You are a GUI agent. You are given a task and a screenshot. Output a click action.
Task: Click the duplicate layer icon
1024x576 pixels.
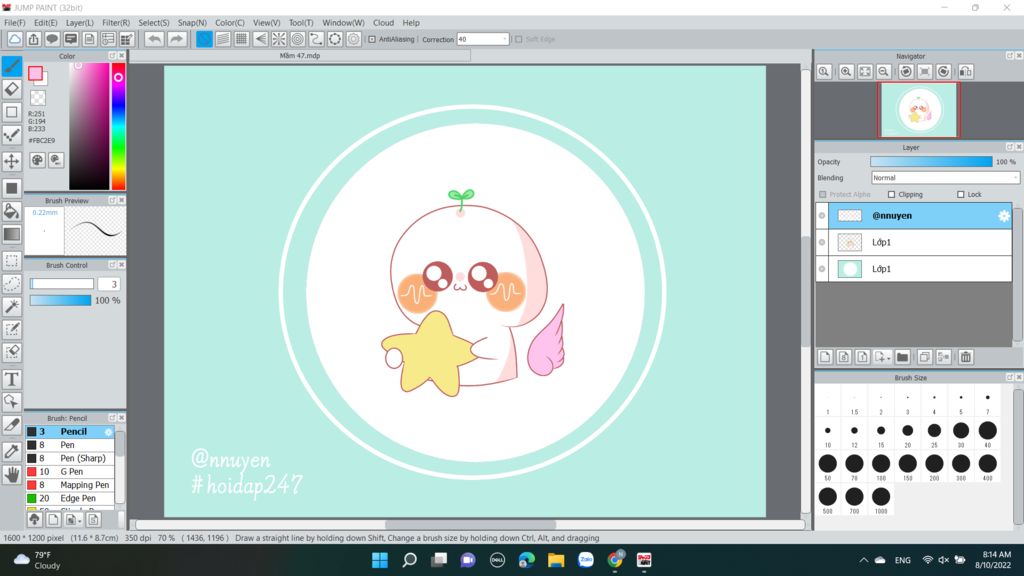(x=924, y=357)
